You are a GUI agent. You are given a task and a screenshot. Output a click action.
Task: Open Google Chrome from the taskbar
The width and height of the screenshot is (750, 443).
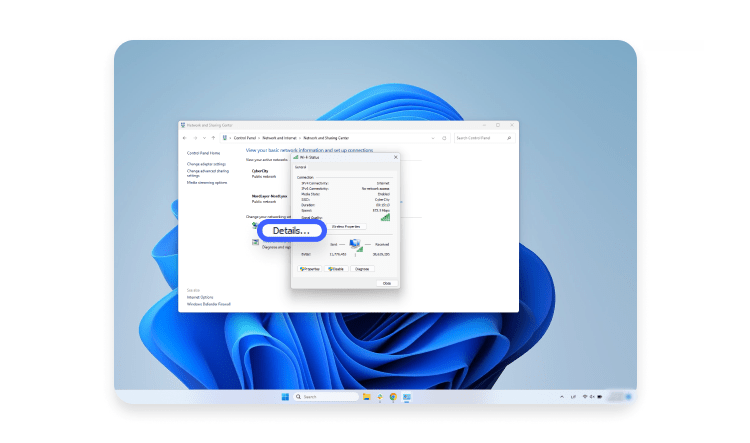(393, 397)
